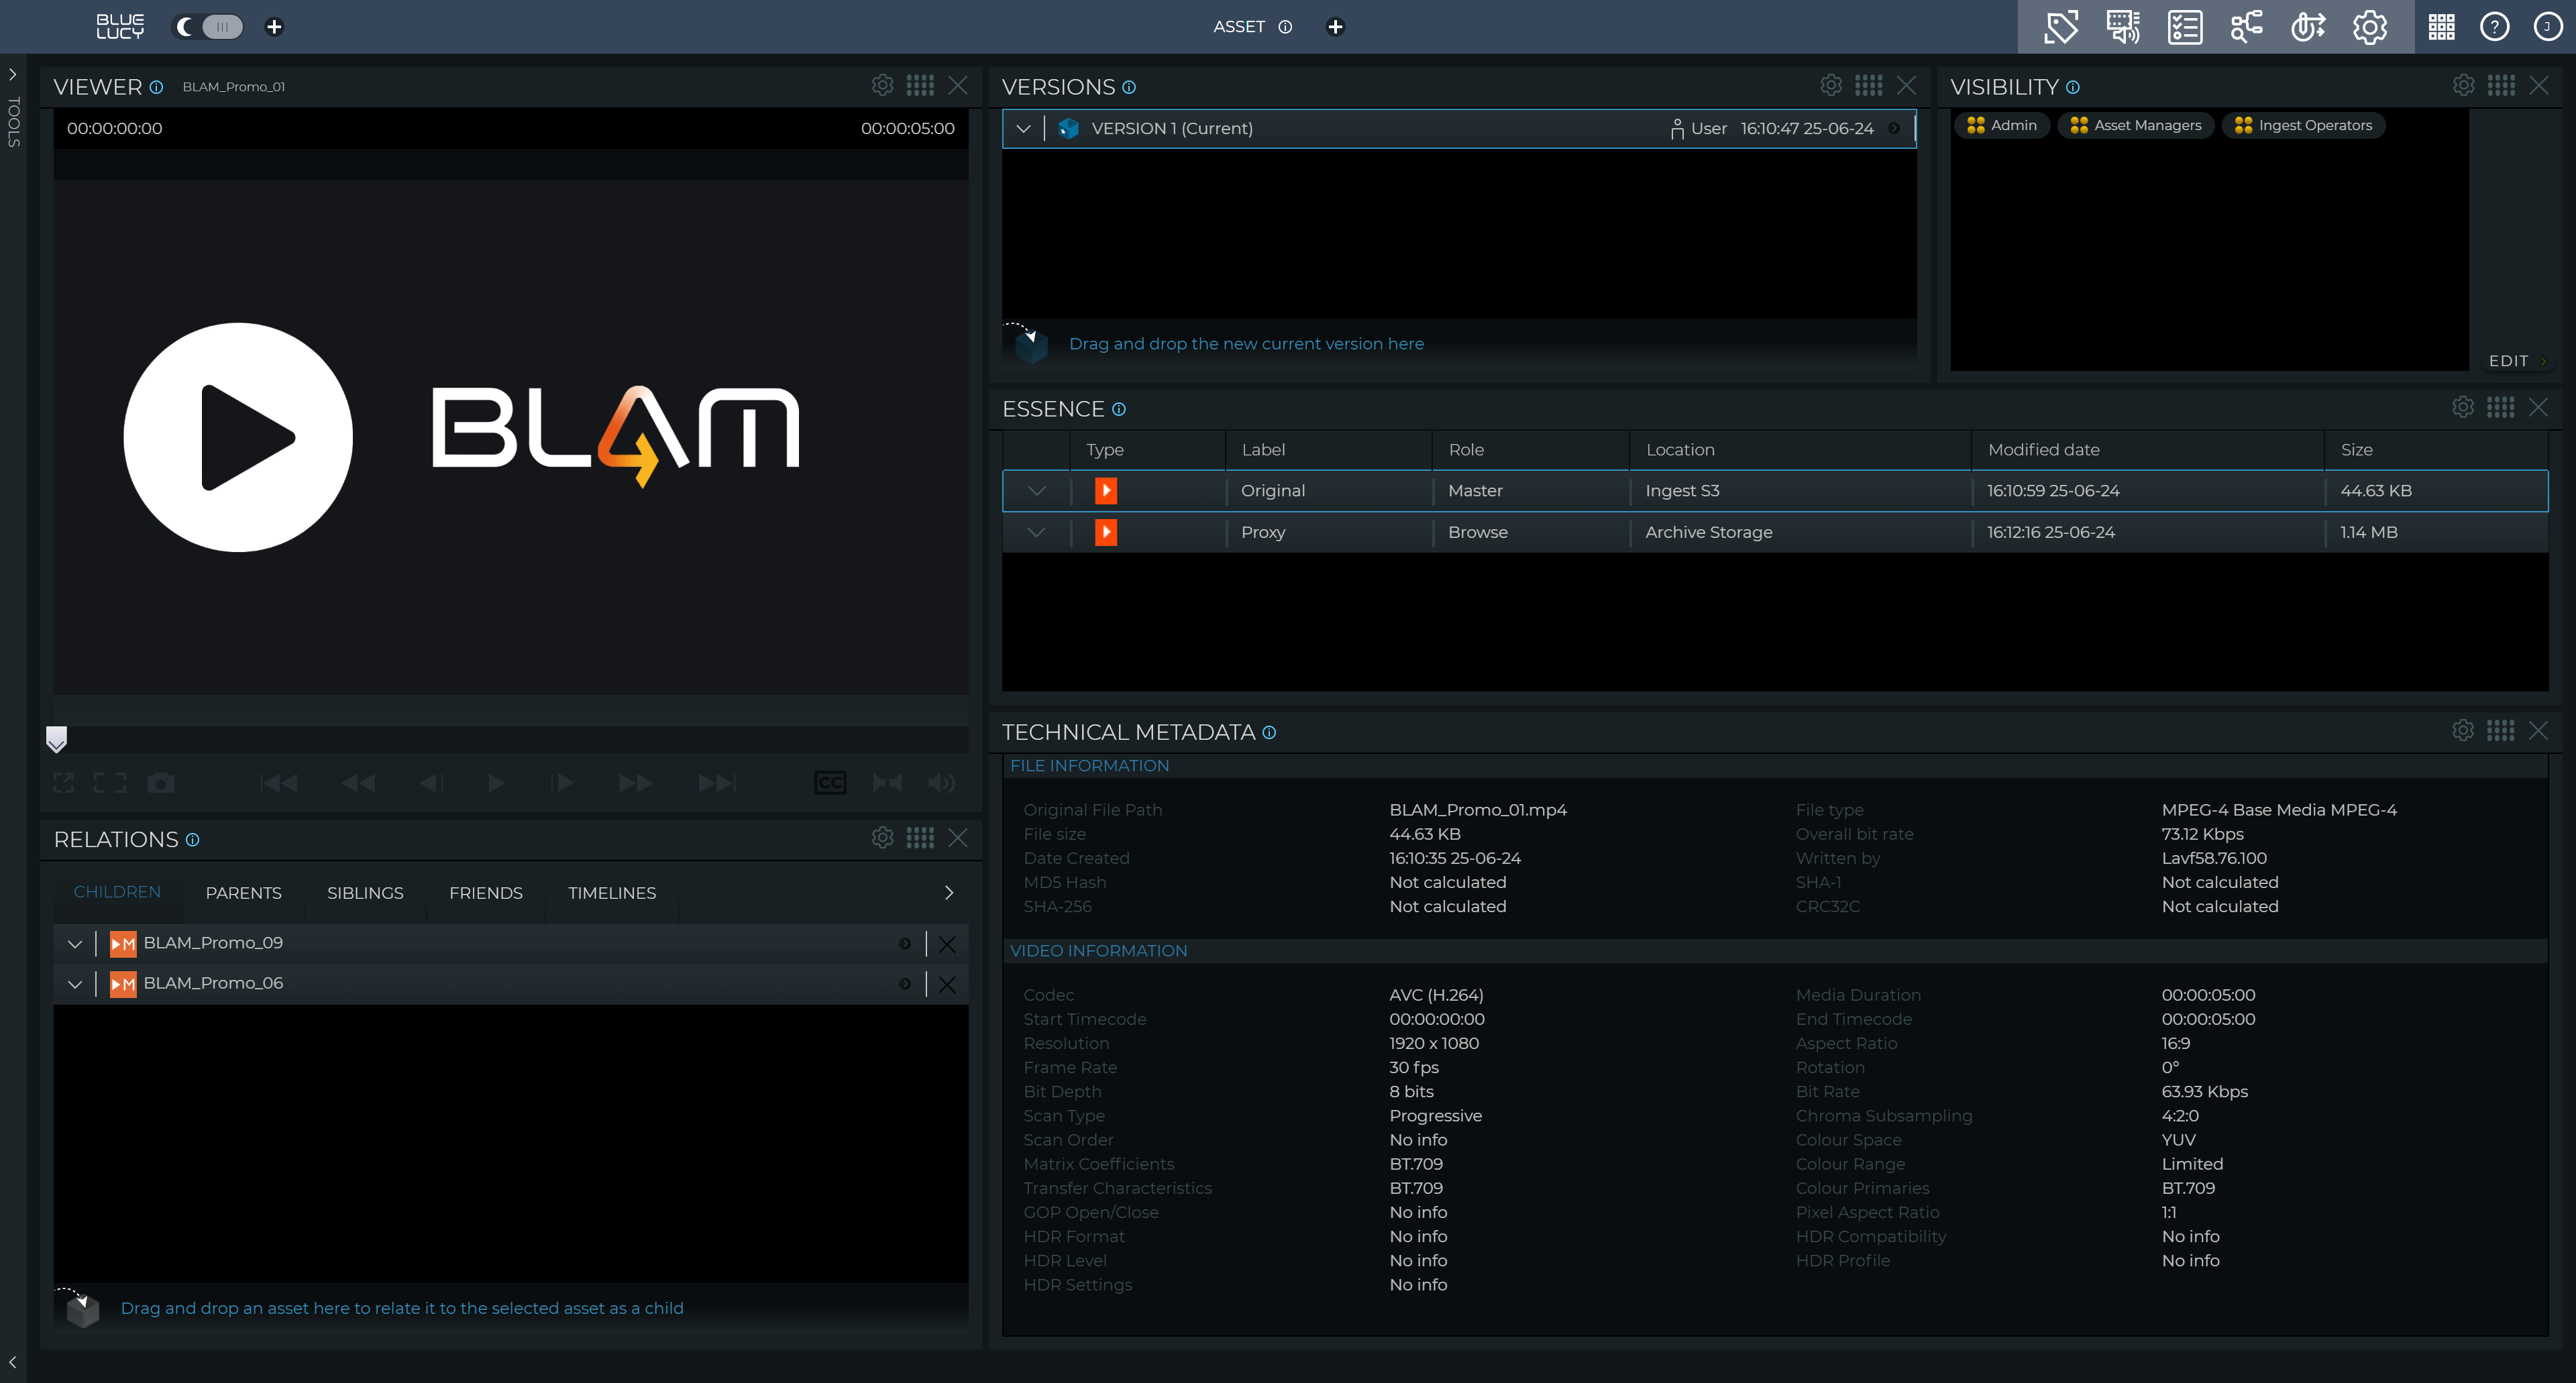Viewport: 2576px width, 1383px height.
Task: Switch to CHILDREN relations tab
Action: [117, 892]
